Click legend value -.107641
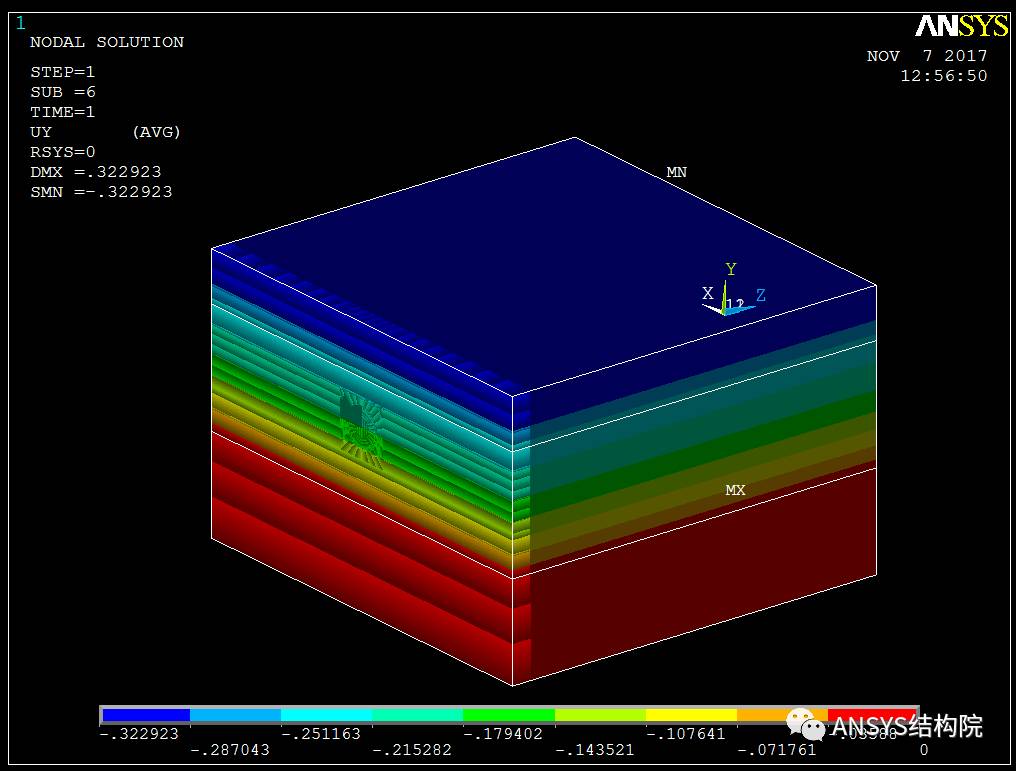Image resolution: width=1016 pixels, height=771 pixels. [x=686, y=734]
